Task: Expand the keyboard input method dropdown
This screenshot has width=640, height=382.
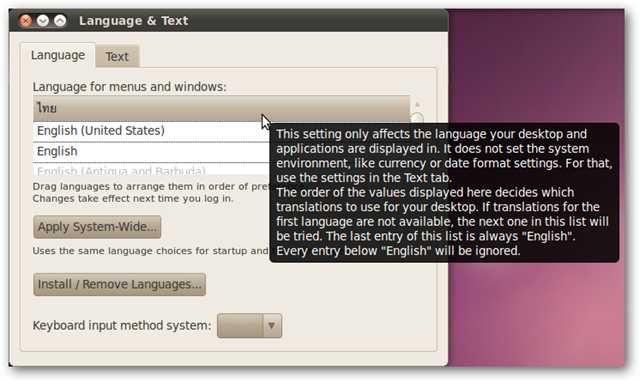Action: pos(249,326)
